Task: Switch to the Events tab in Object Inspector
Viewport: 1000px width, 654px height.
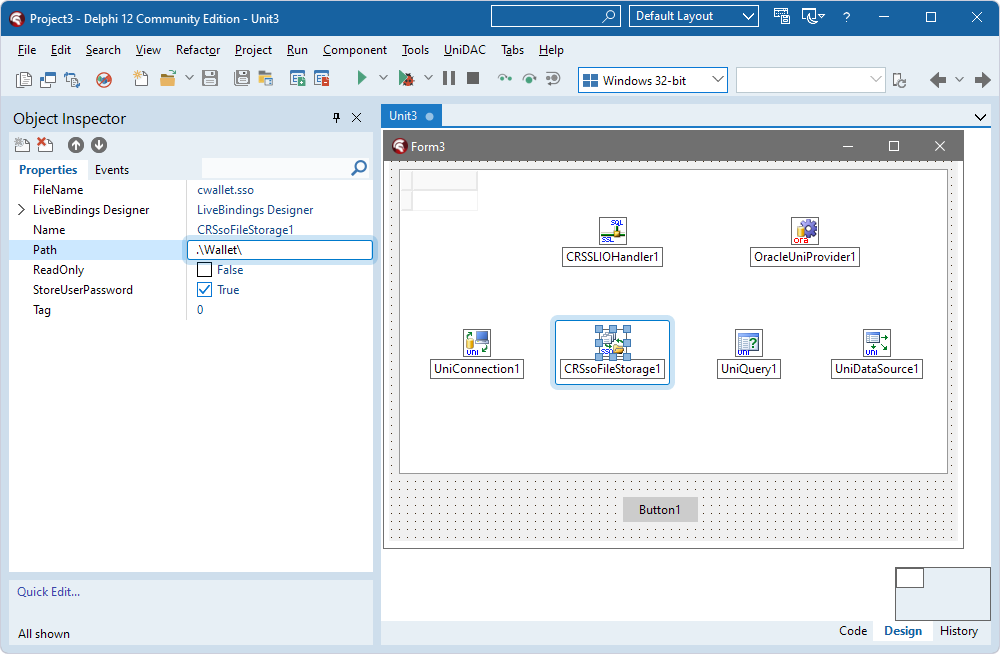Action: (x=111, y=169)
